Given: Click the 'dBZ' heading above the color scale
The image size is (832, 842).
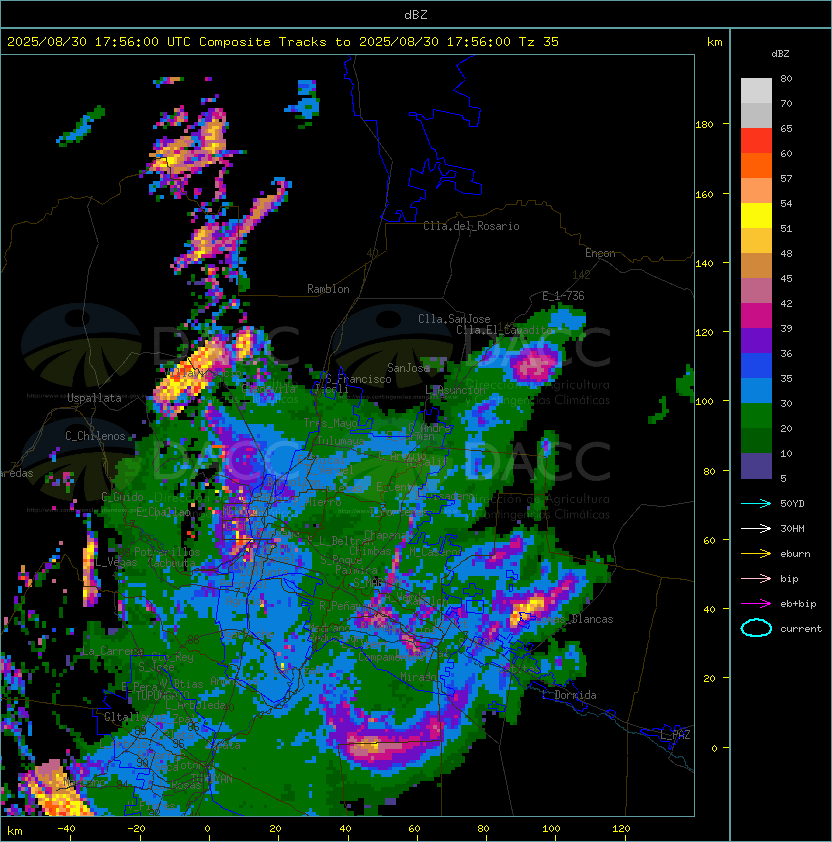Looking at the screenshot, I should point(780,54).
